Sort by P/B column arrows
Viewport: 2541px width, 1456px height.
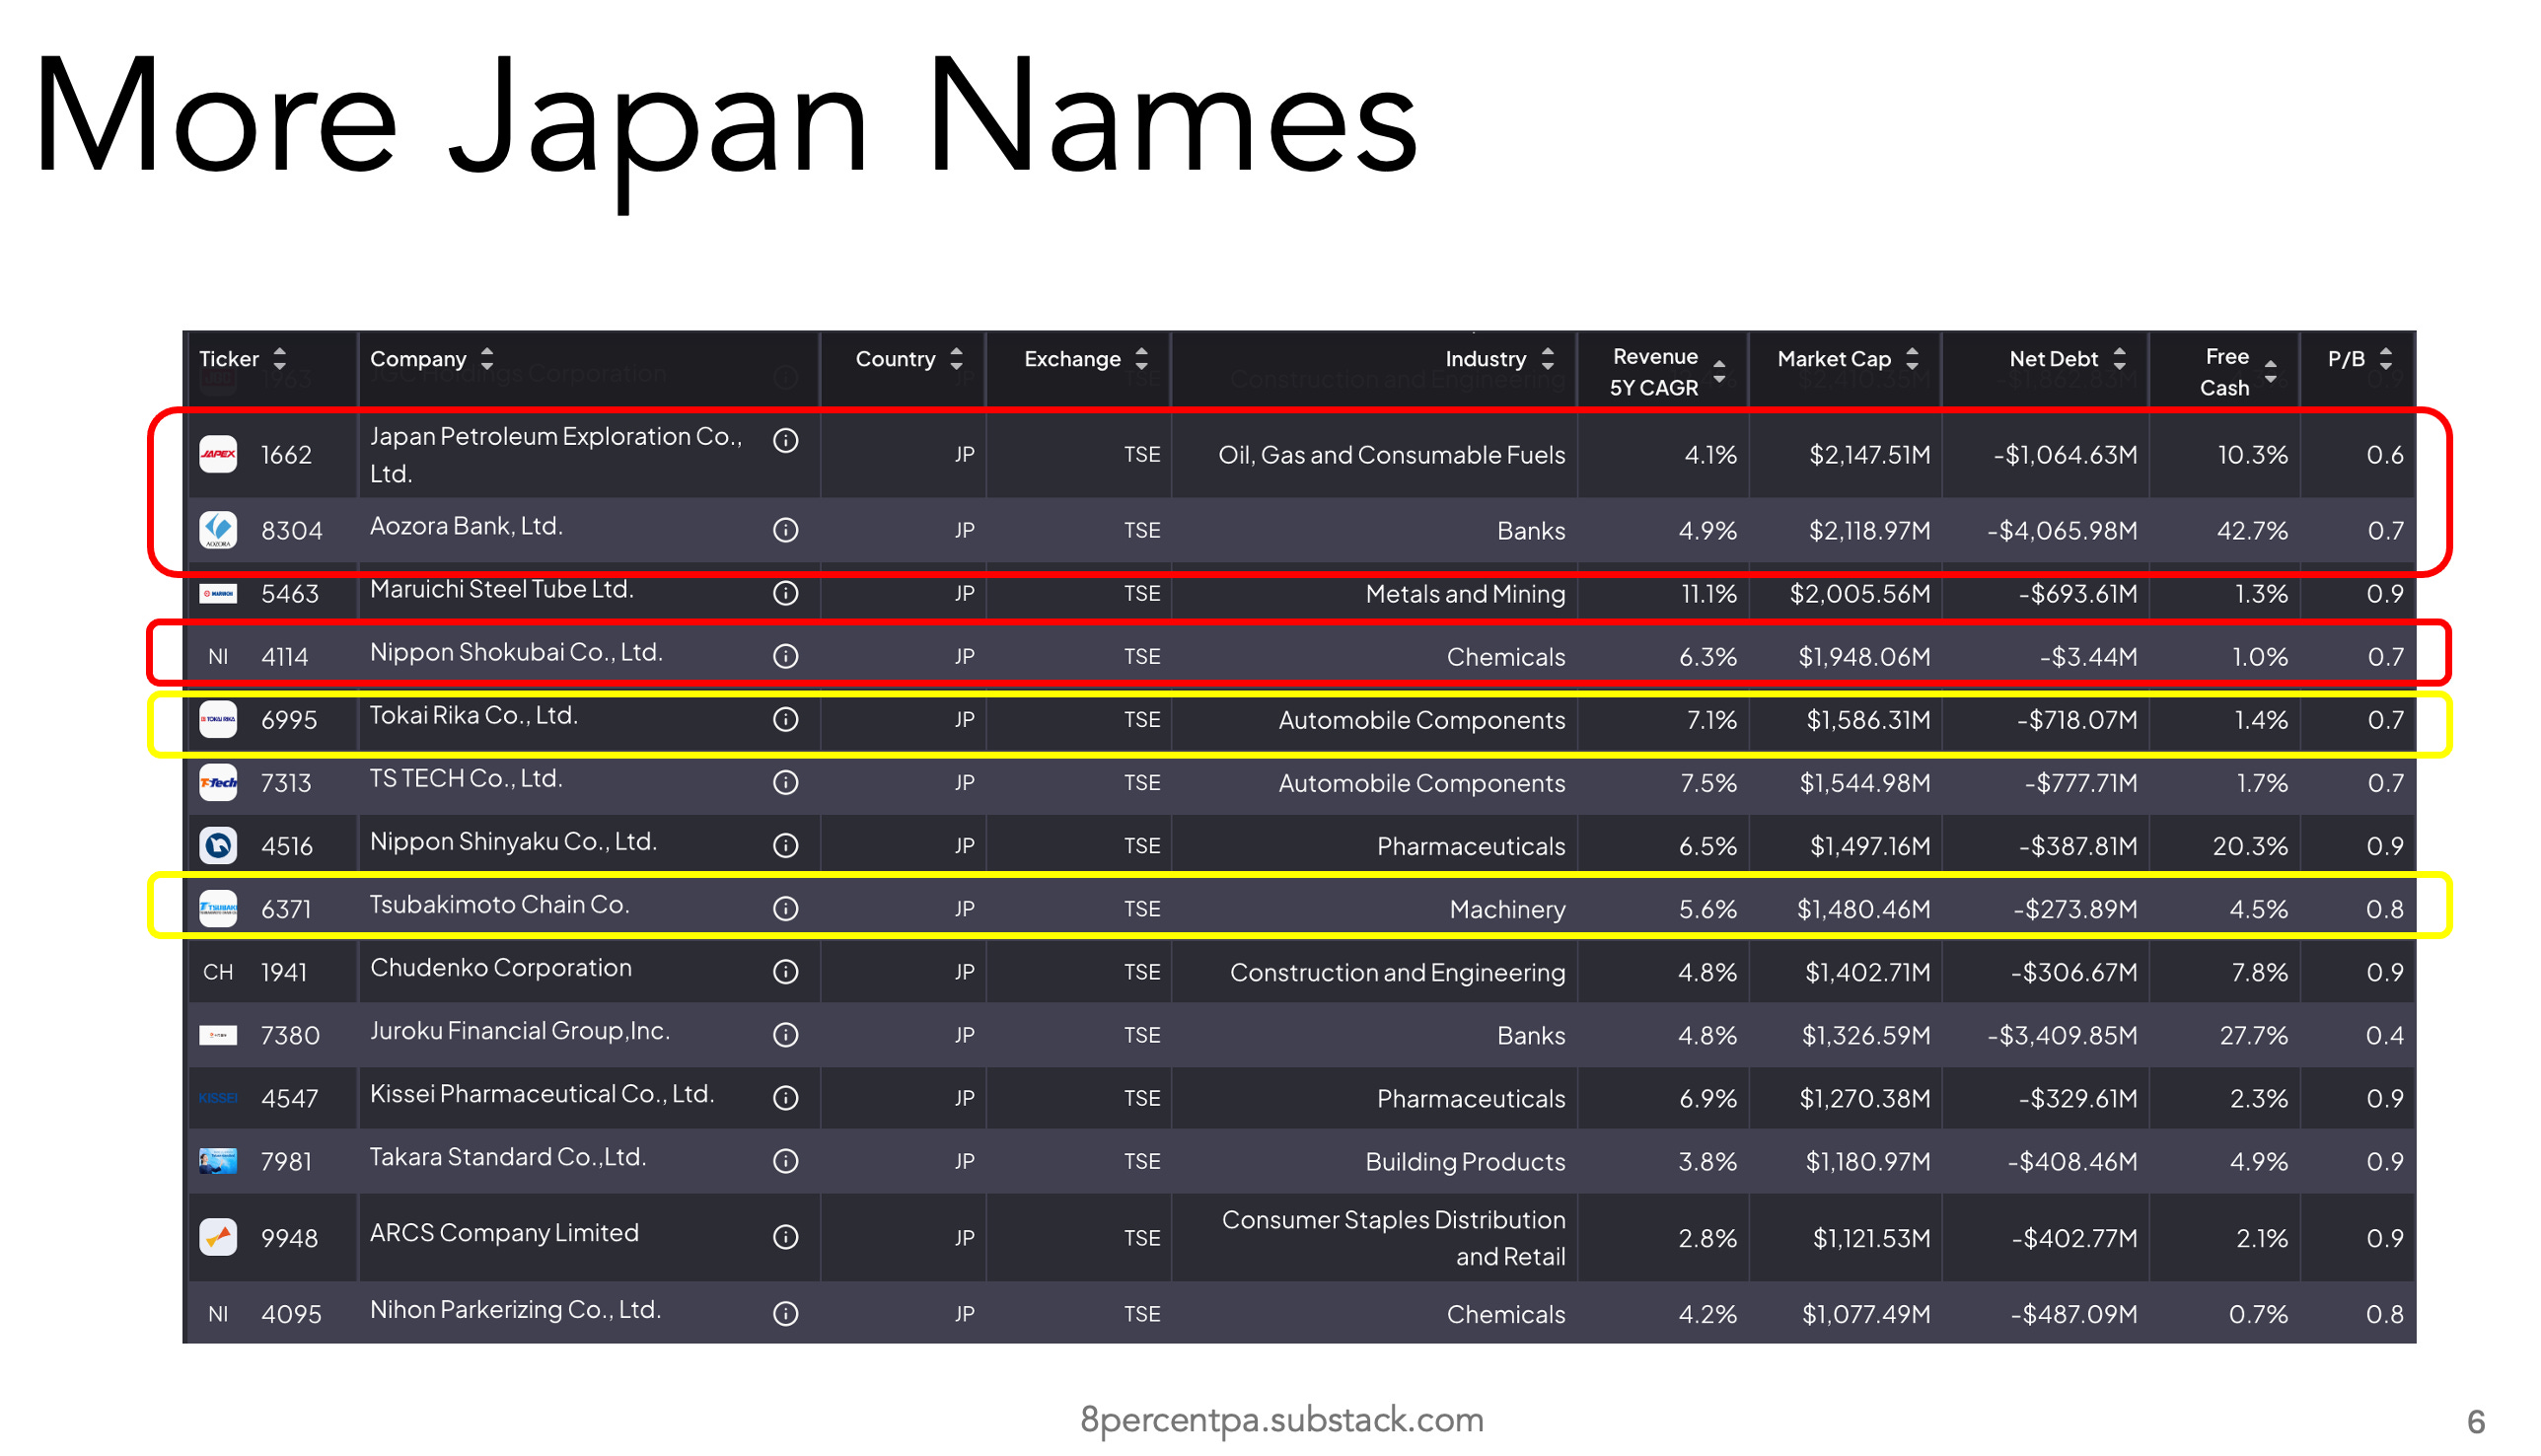coord(2386,359)
